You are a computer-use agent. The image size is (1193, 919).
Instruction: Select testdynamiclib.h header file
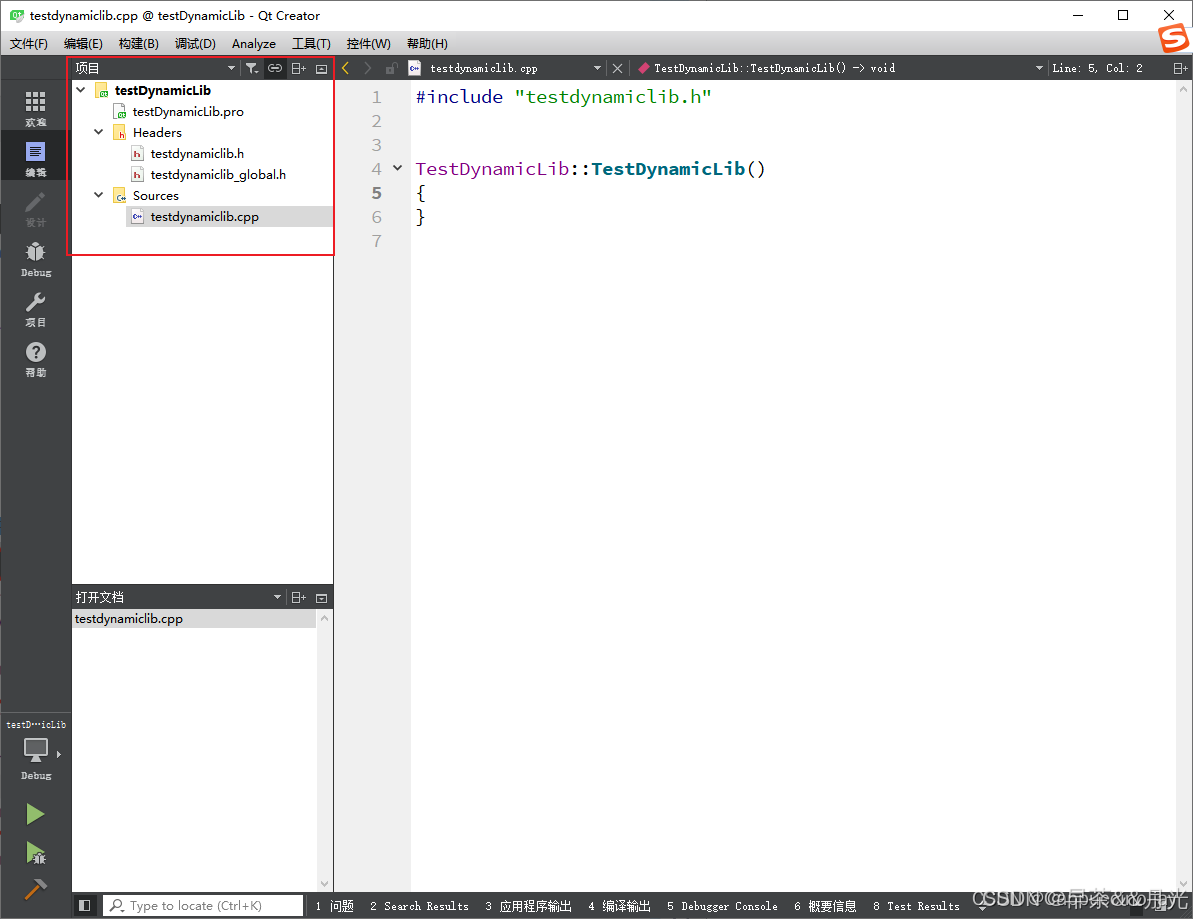(x=197, y=154)
